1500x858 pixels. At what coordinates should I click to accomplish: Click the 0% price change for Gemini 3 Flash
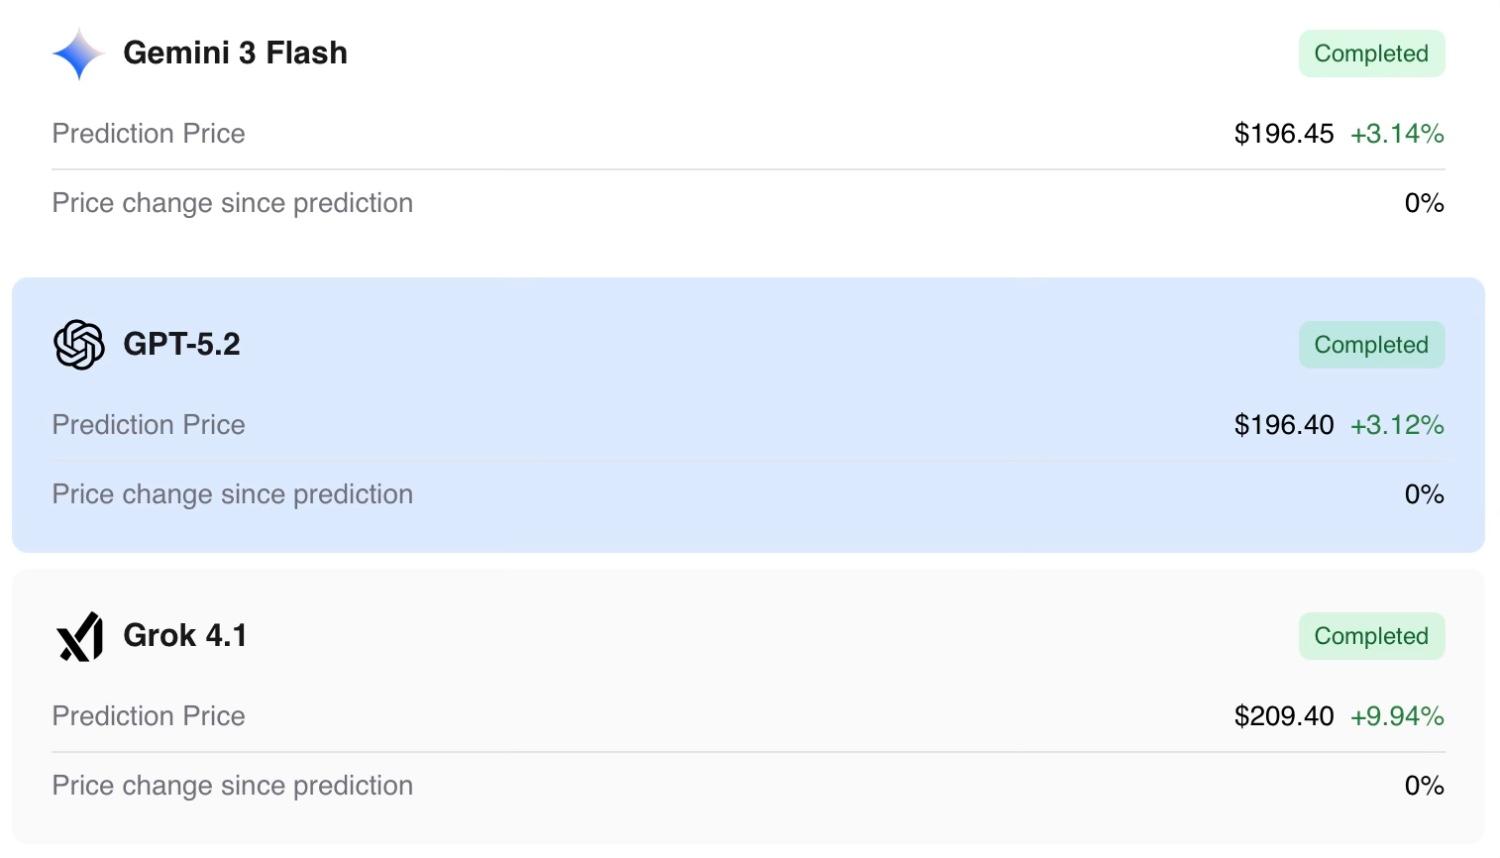(x=1424, y=203)
